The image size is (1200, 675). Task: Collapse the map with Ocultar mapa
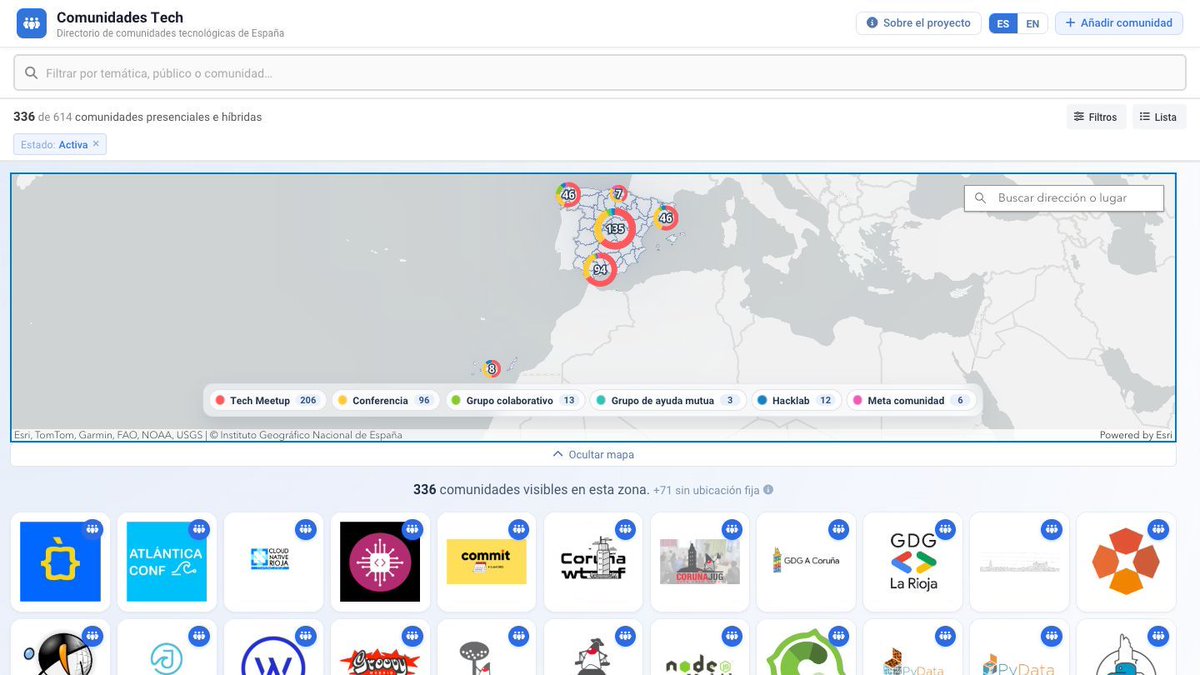593,454
